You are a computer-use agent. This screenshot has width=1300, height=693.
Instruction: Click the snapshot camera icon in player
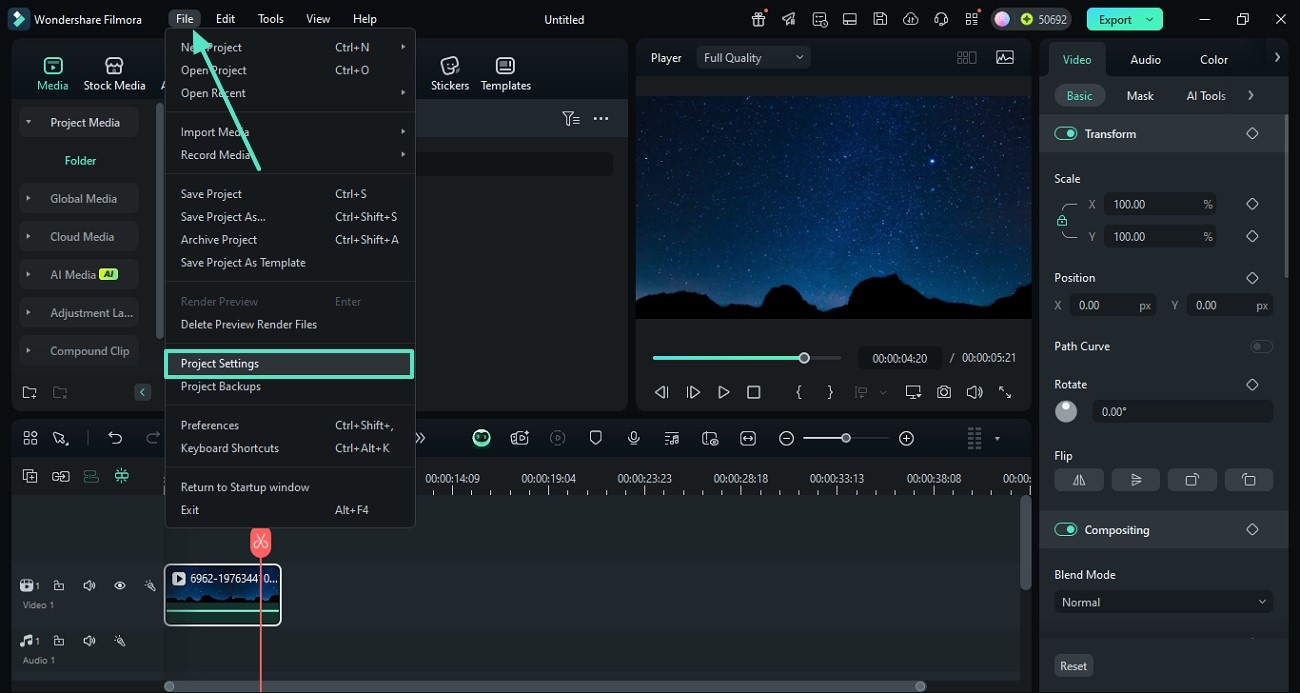[x=944, y=393]
